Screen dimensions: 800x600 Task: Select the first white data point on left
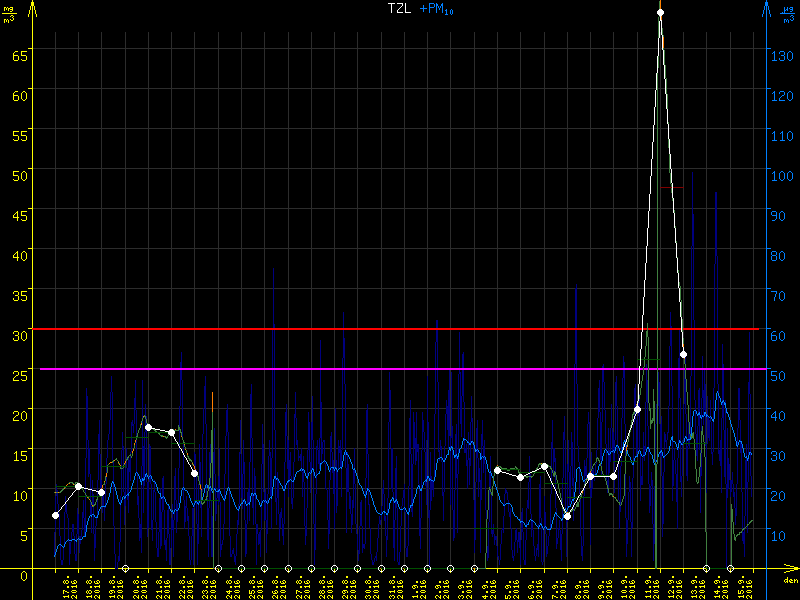[55, 515]
